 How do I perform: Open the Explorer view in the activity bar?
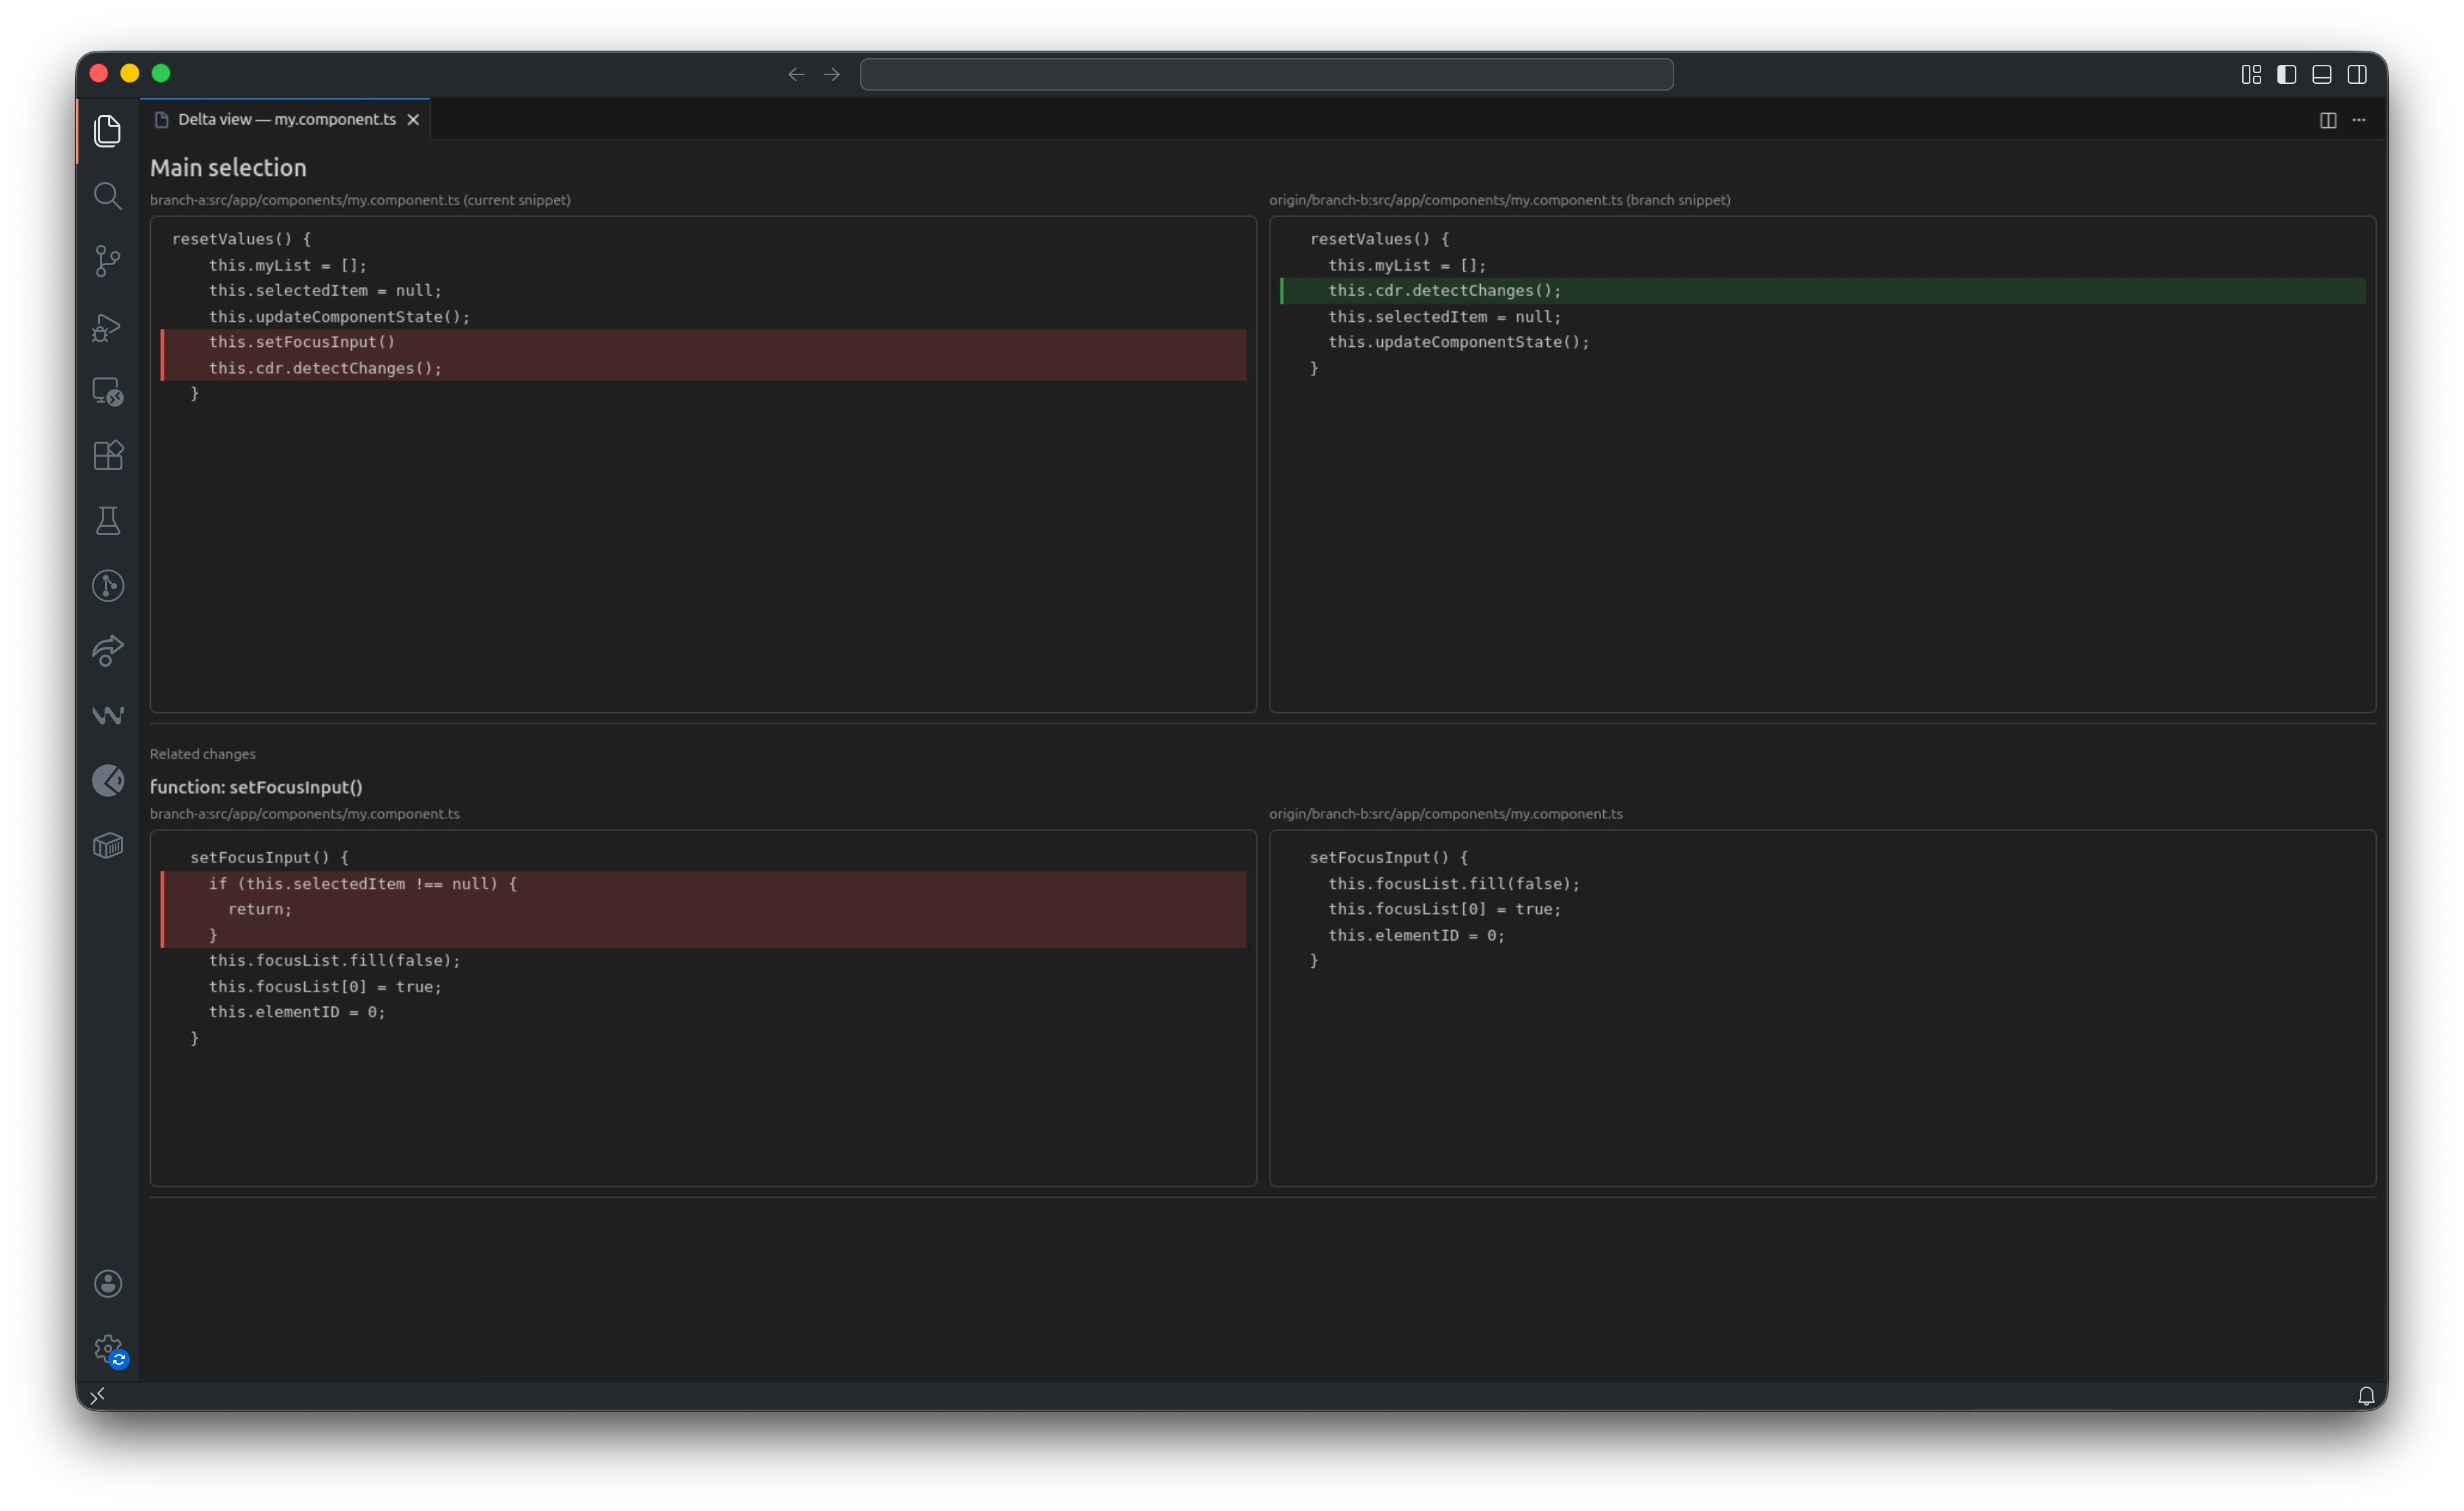(108, 131)
